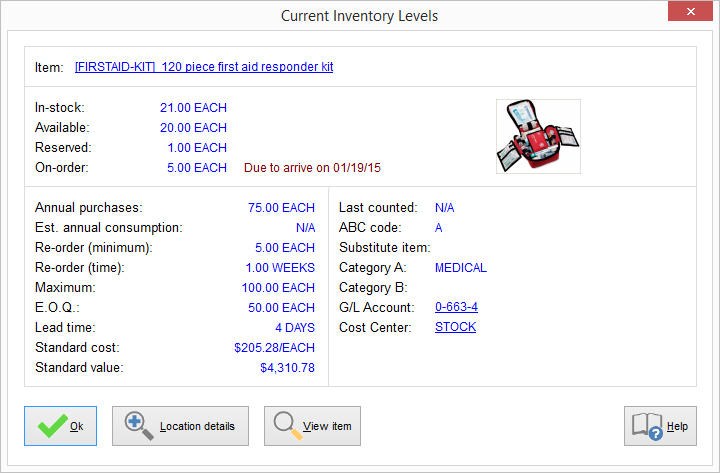Open G/L Account 0-663-4 link
Screen dimensions: 720x473
[x=456, y=307]
